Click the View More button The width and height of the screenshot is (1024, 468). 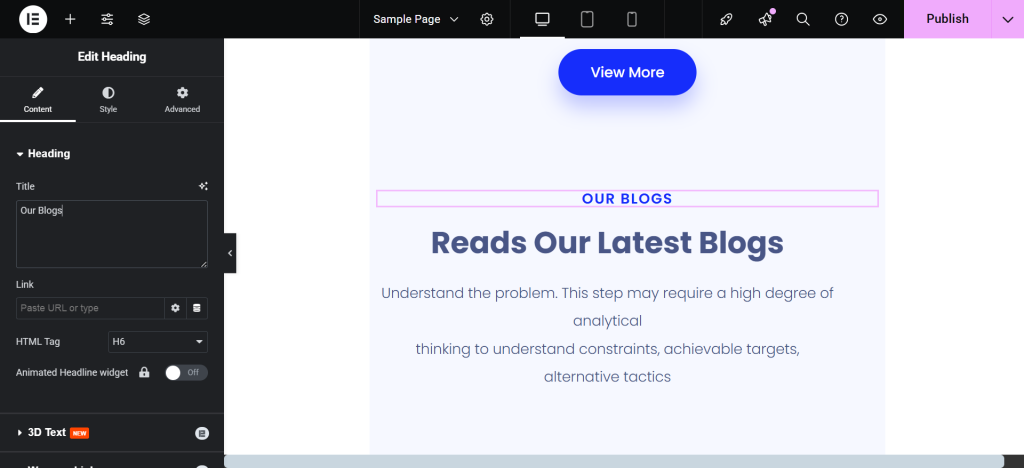point(627,72)
